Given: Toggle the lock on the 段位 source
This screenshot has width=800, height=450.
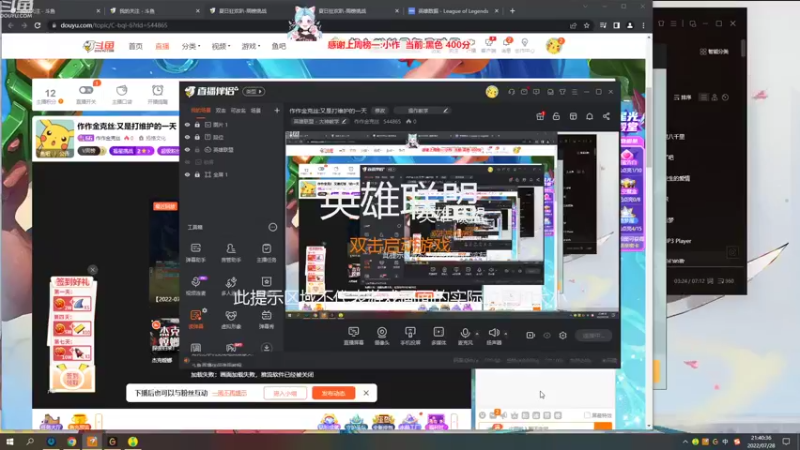Looking at the screenshot, I should [x=197, y=137].
